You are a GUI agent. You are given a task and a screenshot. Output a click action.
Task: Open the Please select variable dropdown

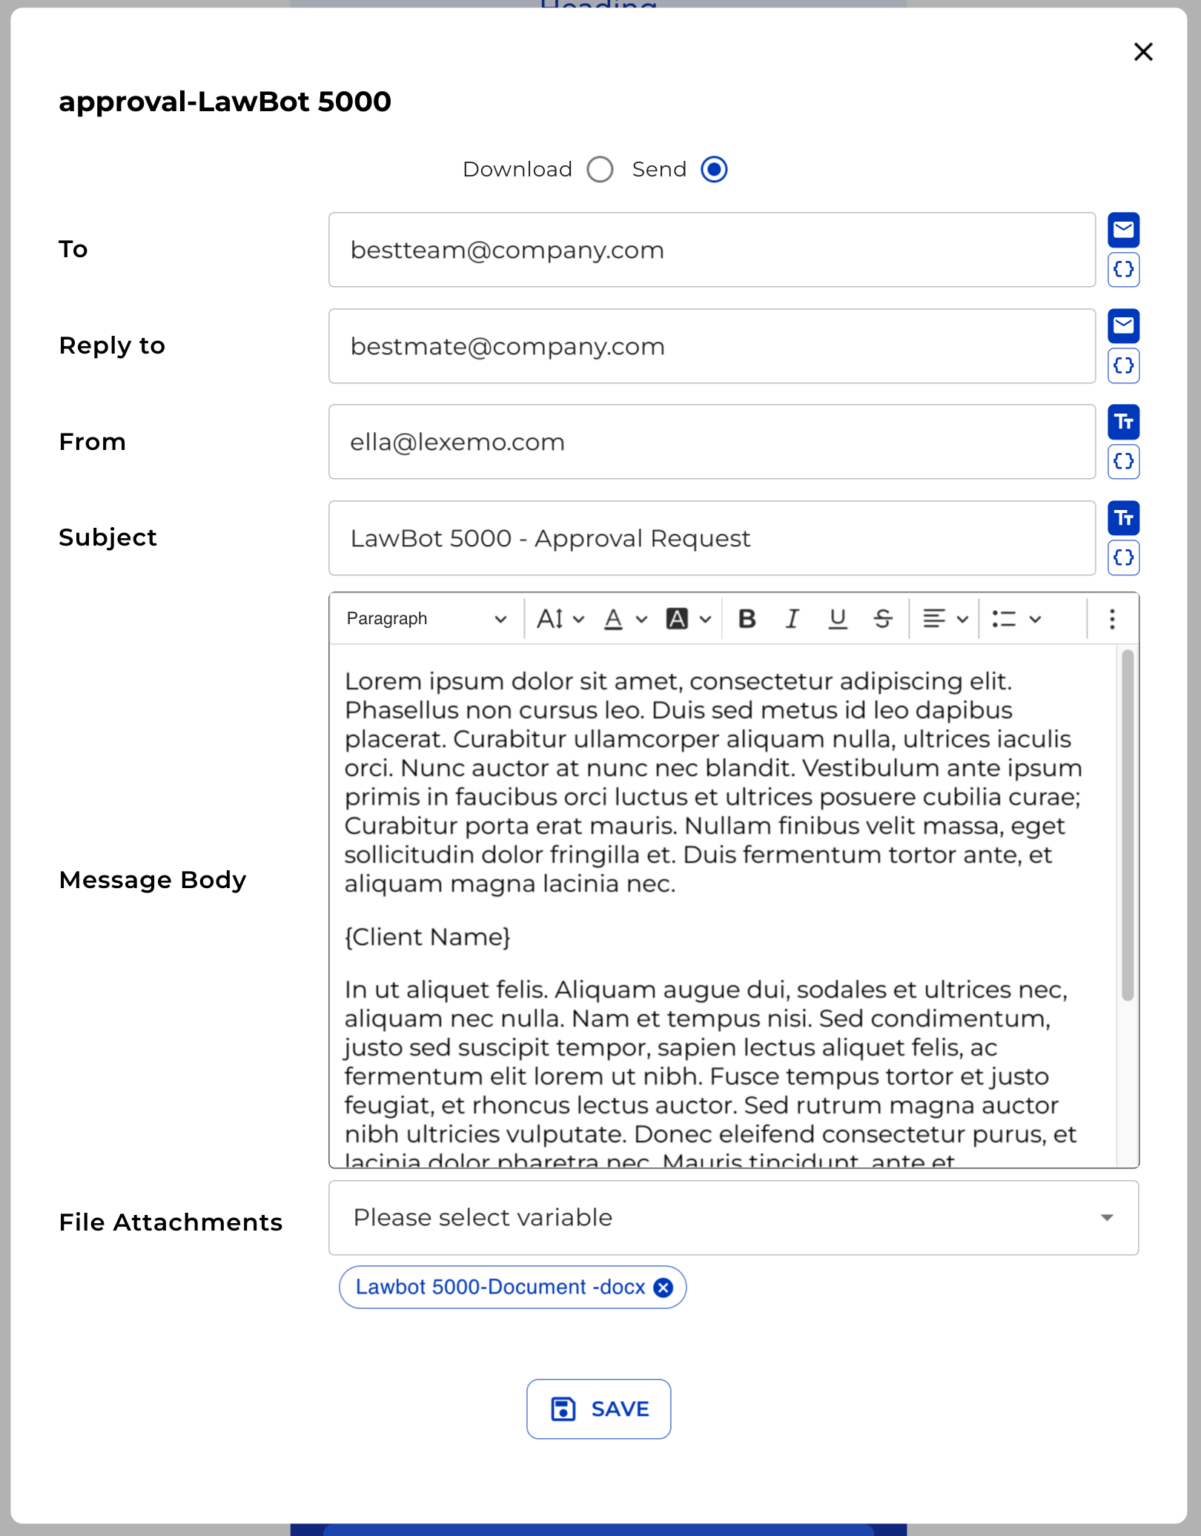tap(733, 1217)
